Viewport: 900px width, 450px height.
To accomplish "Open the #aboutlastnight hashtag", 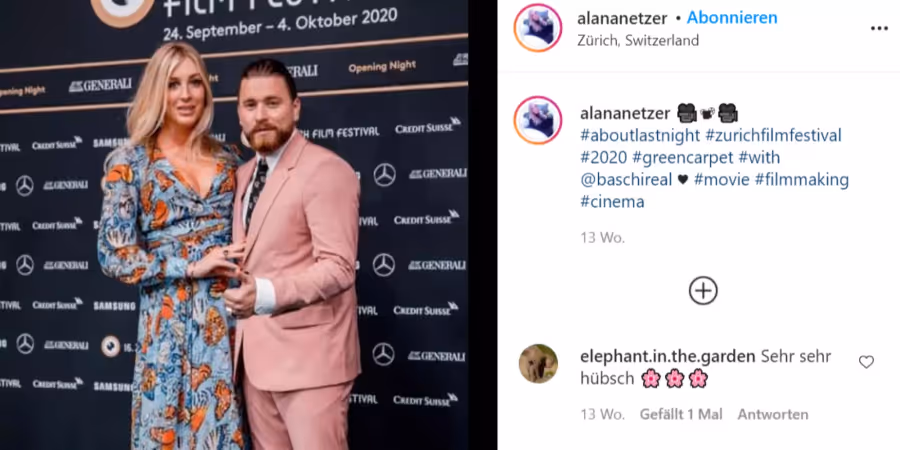I will [640, 135].
